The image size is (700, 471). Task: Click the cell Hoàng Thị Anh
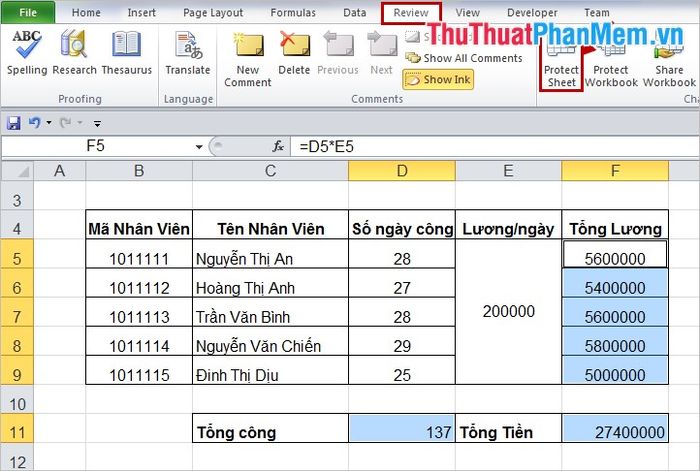coord(271,283)
